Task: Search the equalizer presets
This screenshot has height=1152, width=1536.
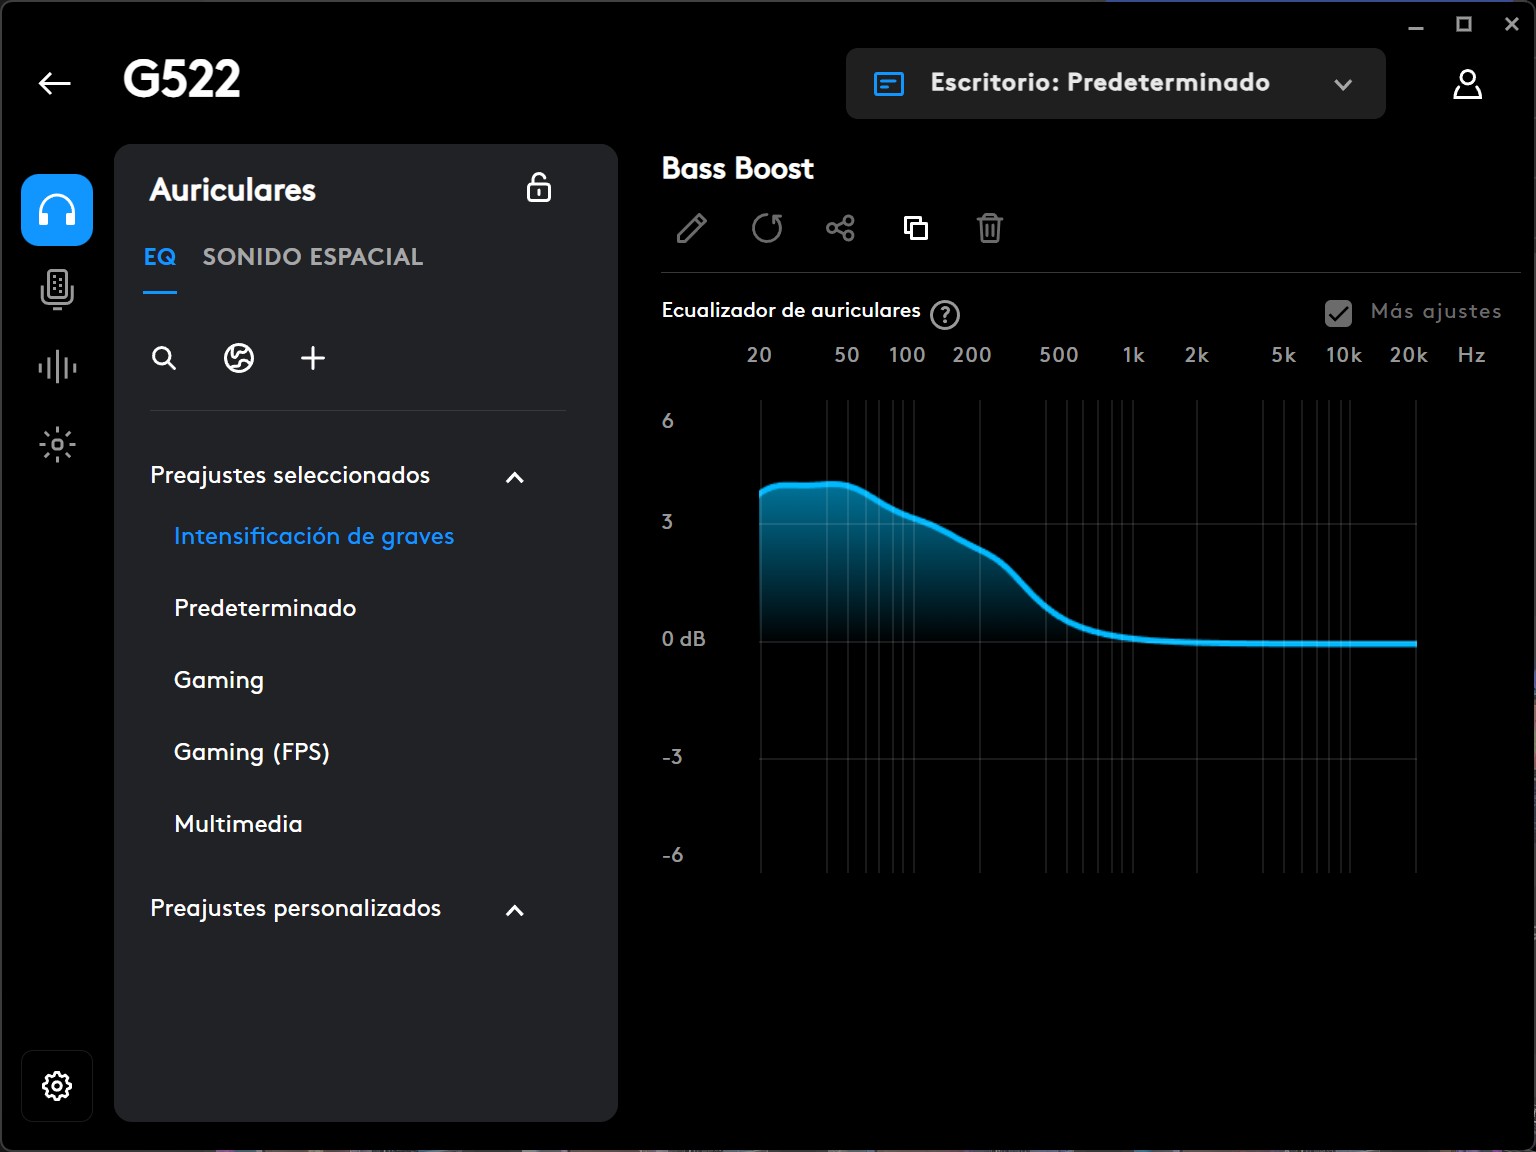Action: pyautogui.click(x=164, y=358)
